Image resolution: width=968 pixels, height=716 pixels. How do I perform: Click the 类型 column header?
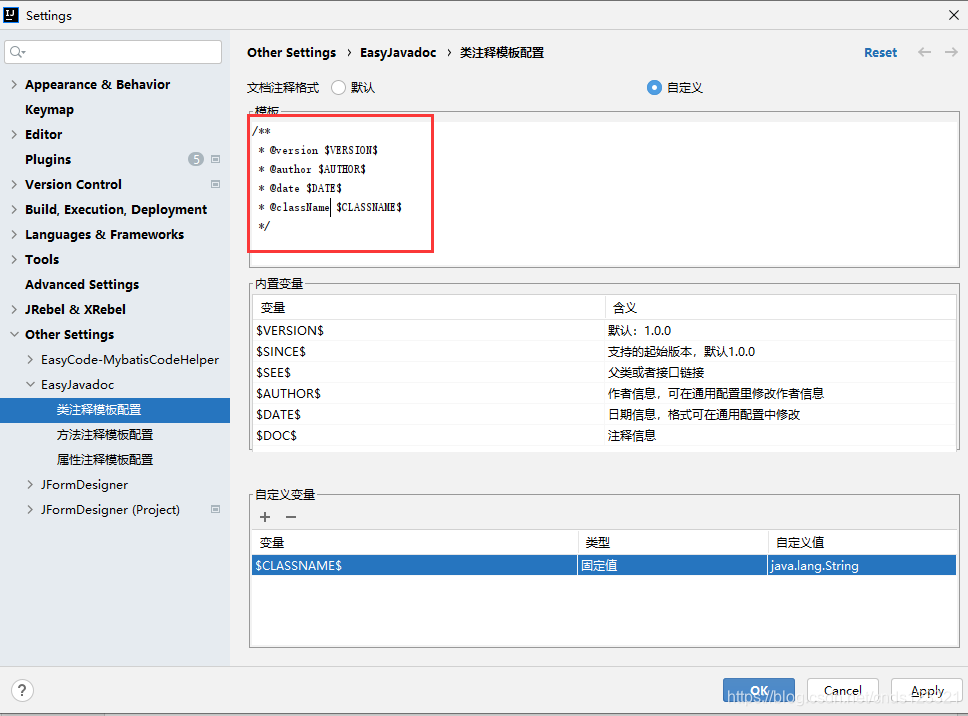pos(673,542)
